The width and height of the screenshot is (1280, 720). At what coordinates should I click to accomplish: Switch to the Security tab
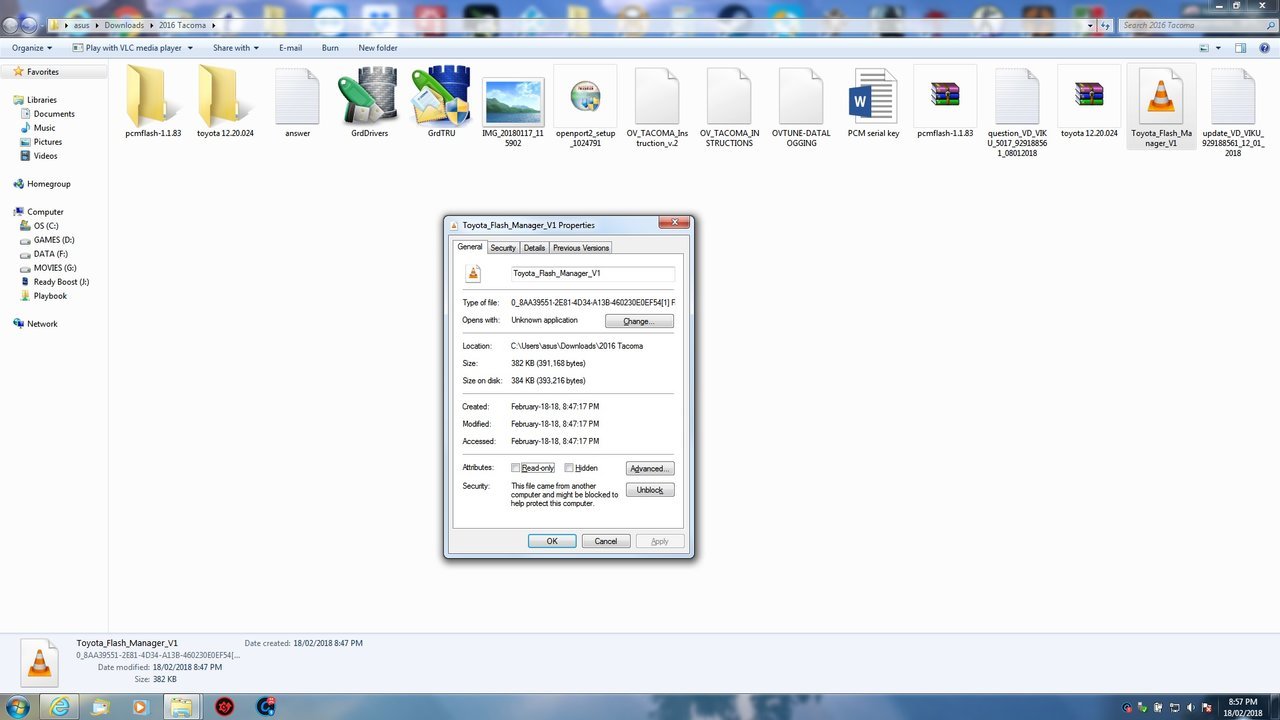(503, 248)
